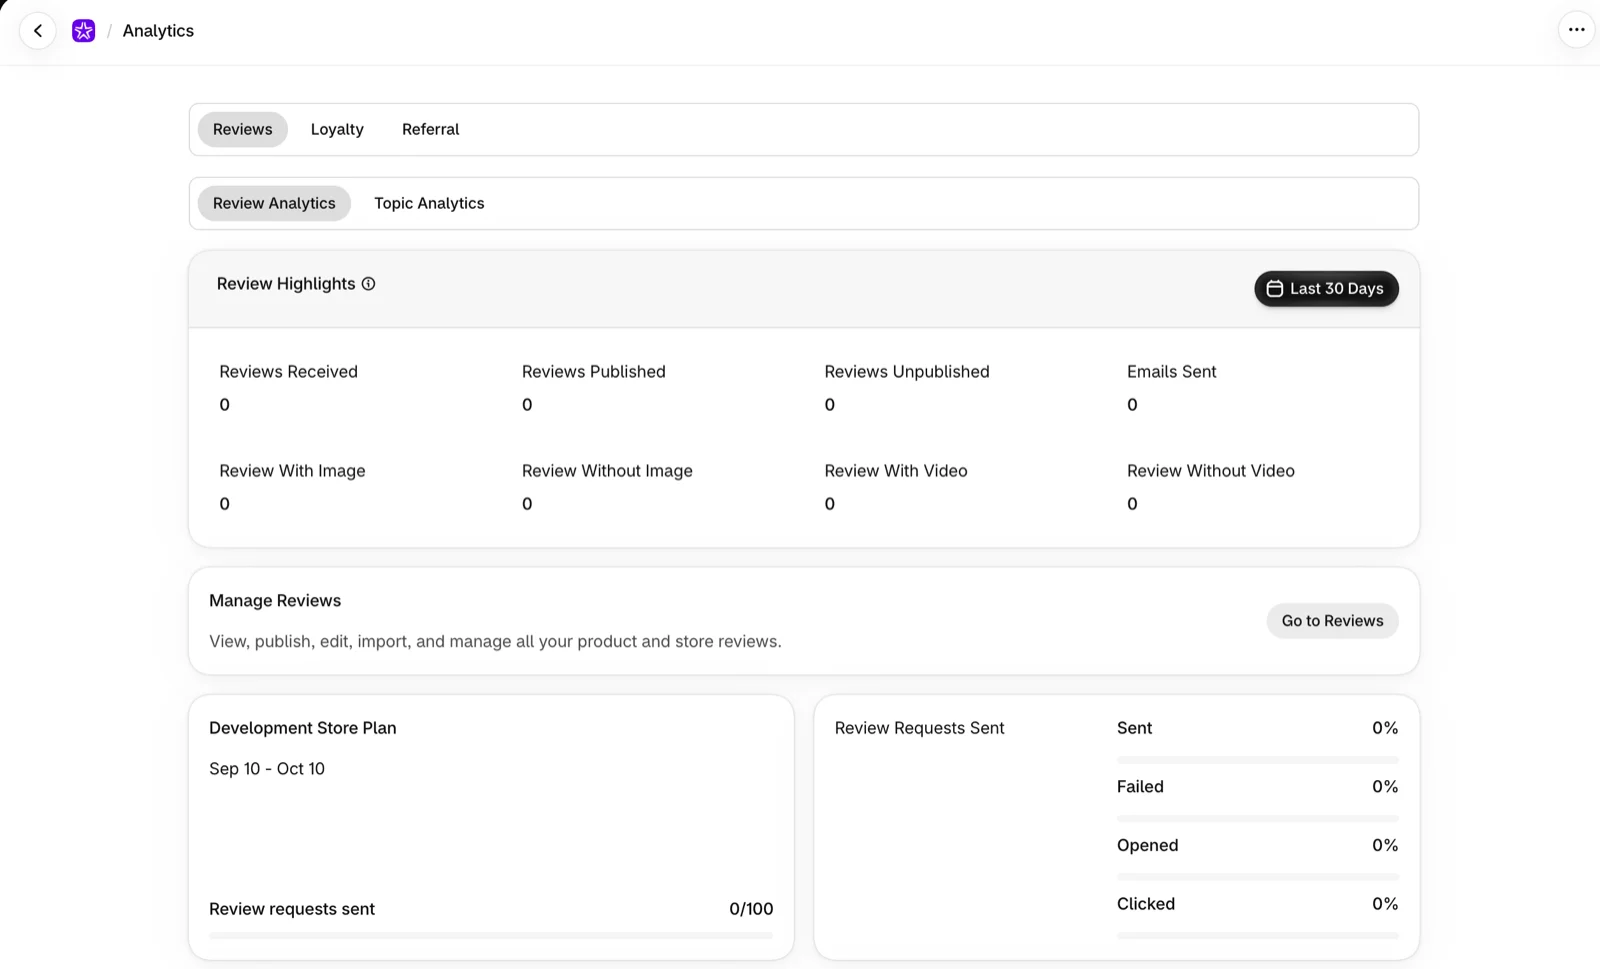Click the Review Without Image label
Image resolution: width=1600 pixels, height=969 pixels.
607,471
